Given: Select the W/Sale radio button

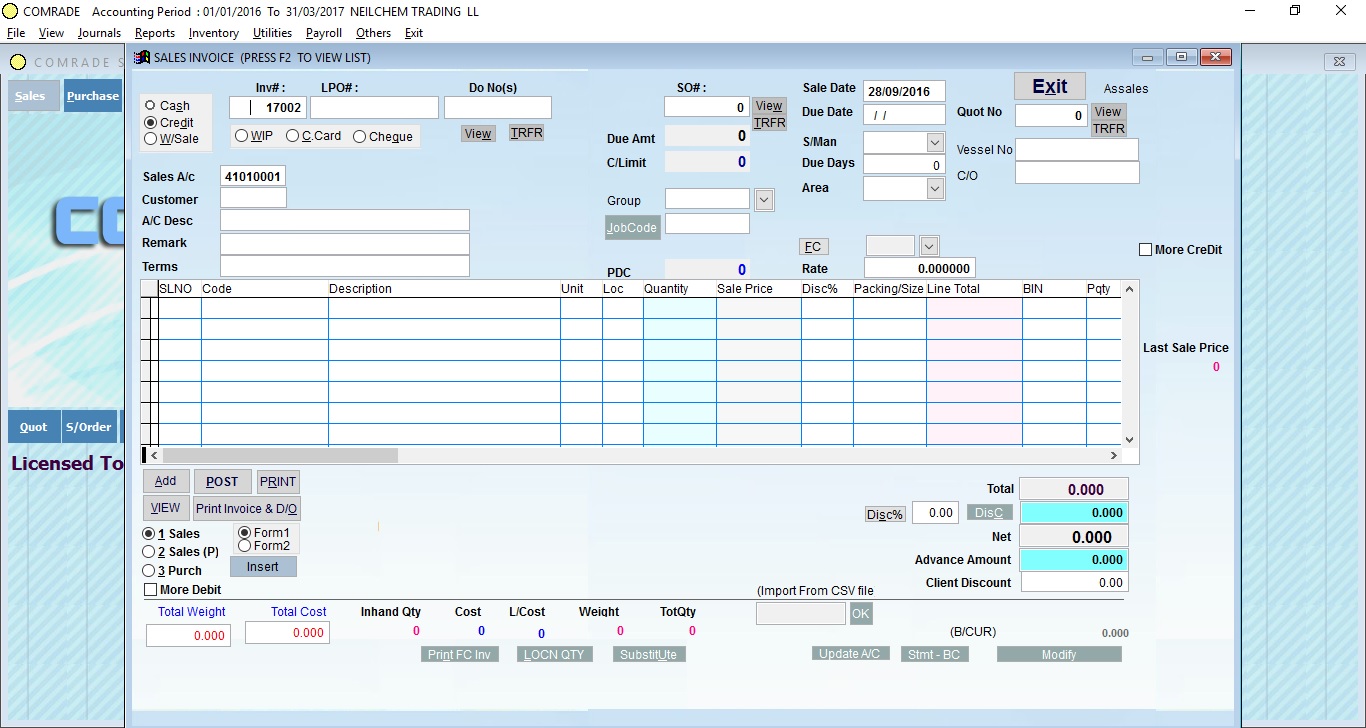Looking at the screenshot, I should click(x=150, y=139).
